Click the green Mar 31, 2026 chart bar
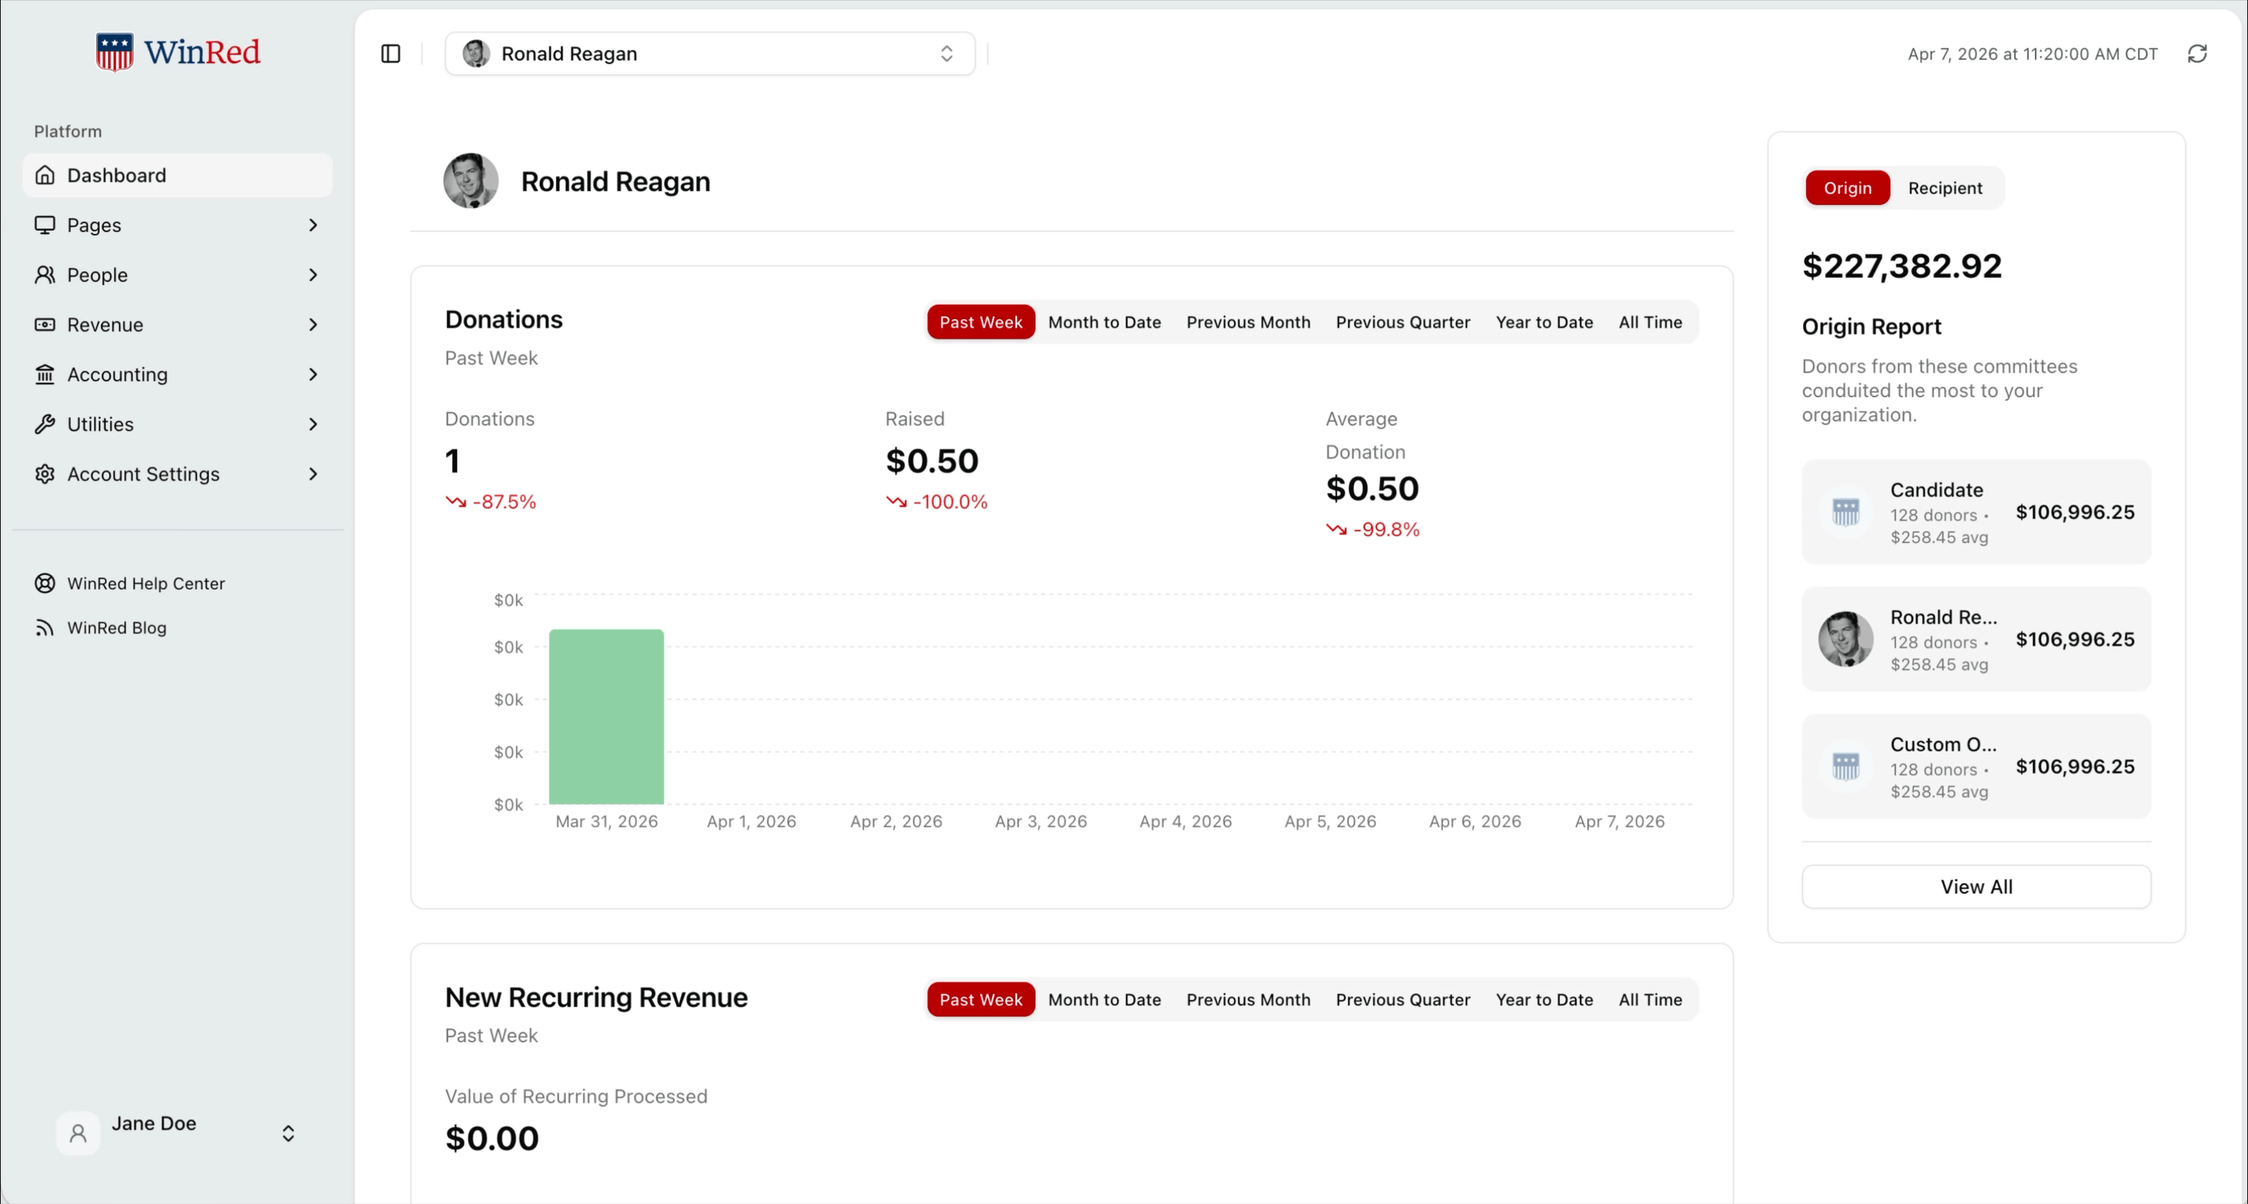The height and width of the screenshot is (1204, 2248). [606, 716]
